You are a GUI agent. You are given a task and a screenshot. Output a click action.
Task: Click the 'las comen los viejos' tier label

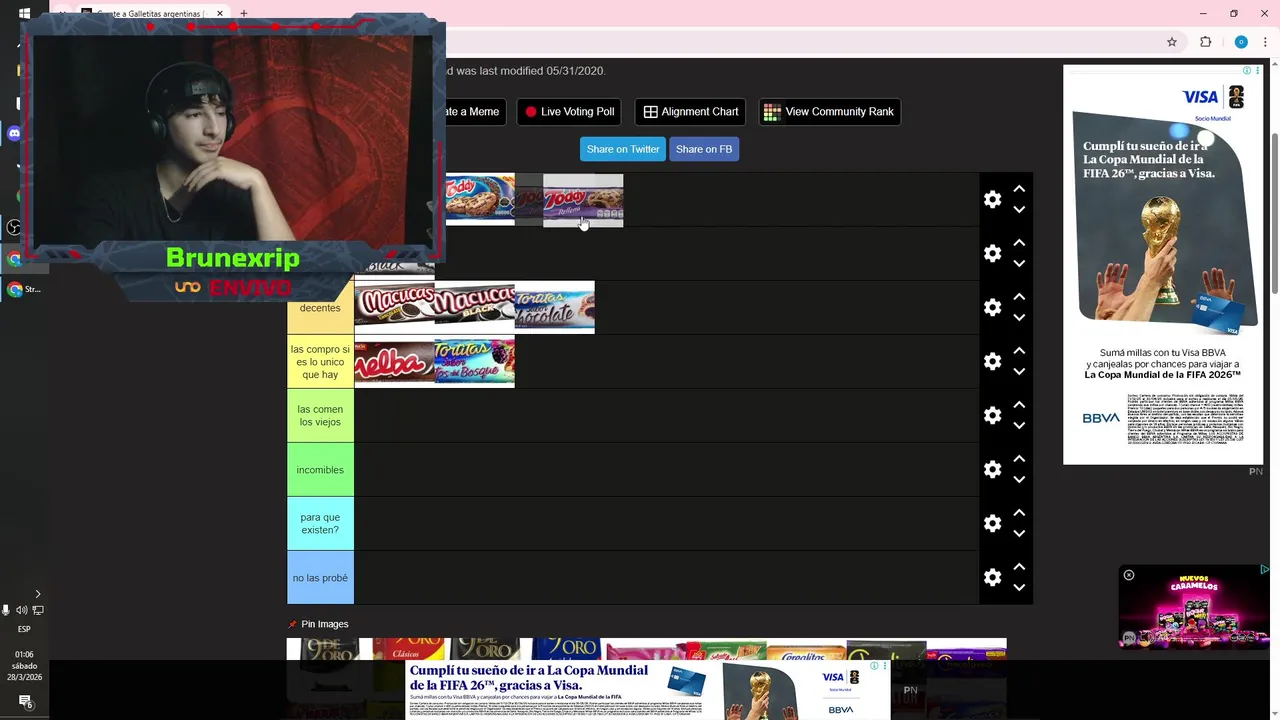(x=320, y=416)
